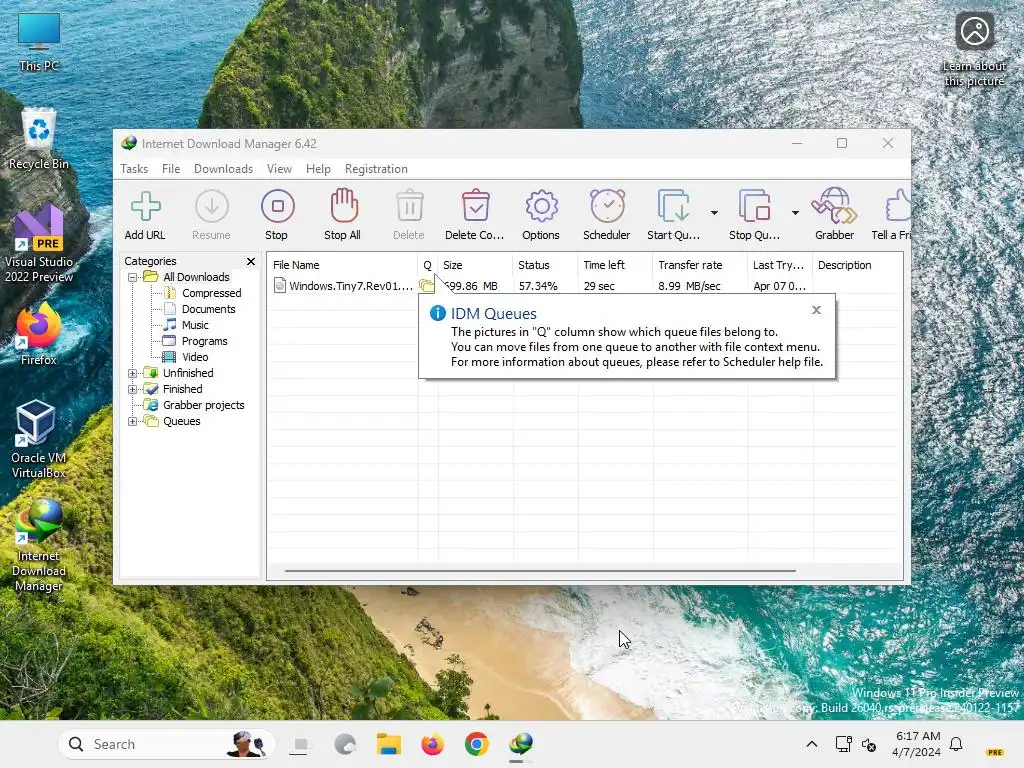1024x768 pixels.
Task: Select the Compressed category
Action: click(x=212, y=293)
